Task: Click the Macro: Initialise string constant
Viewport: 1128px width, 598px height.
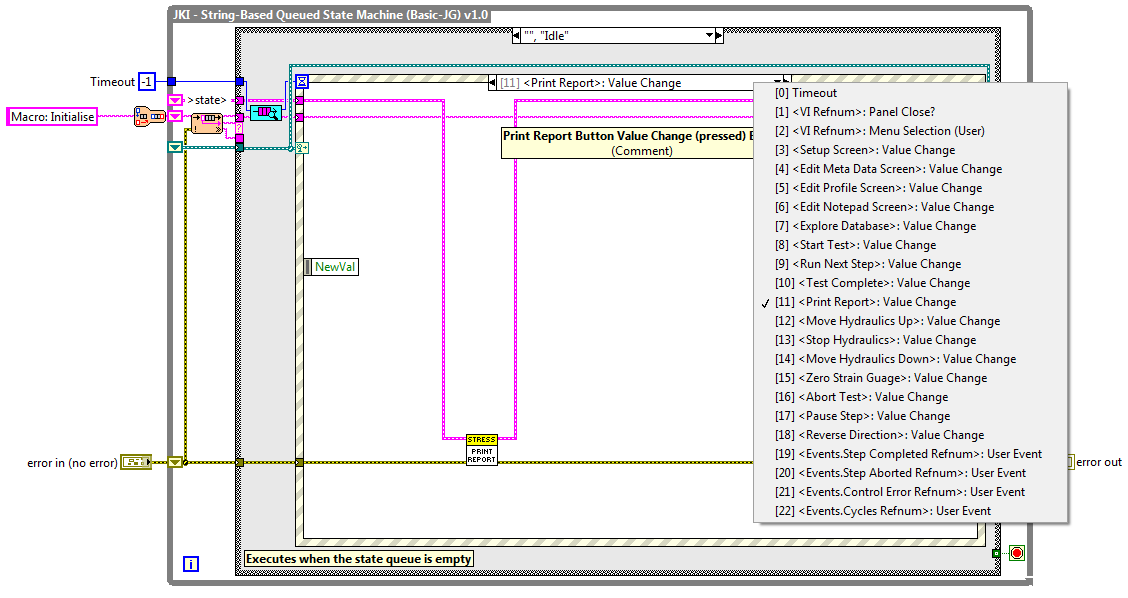Action: [54, 117]
